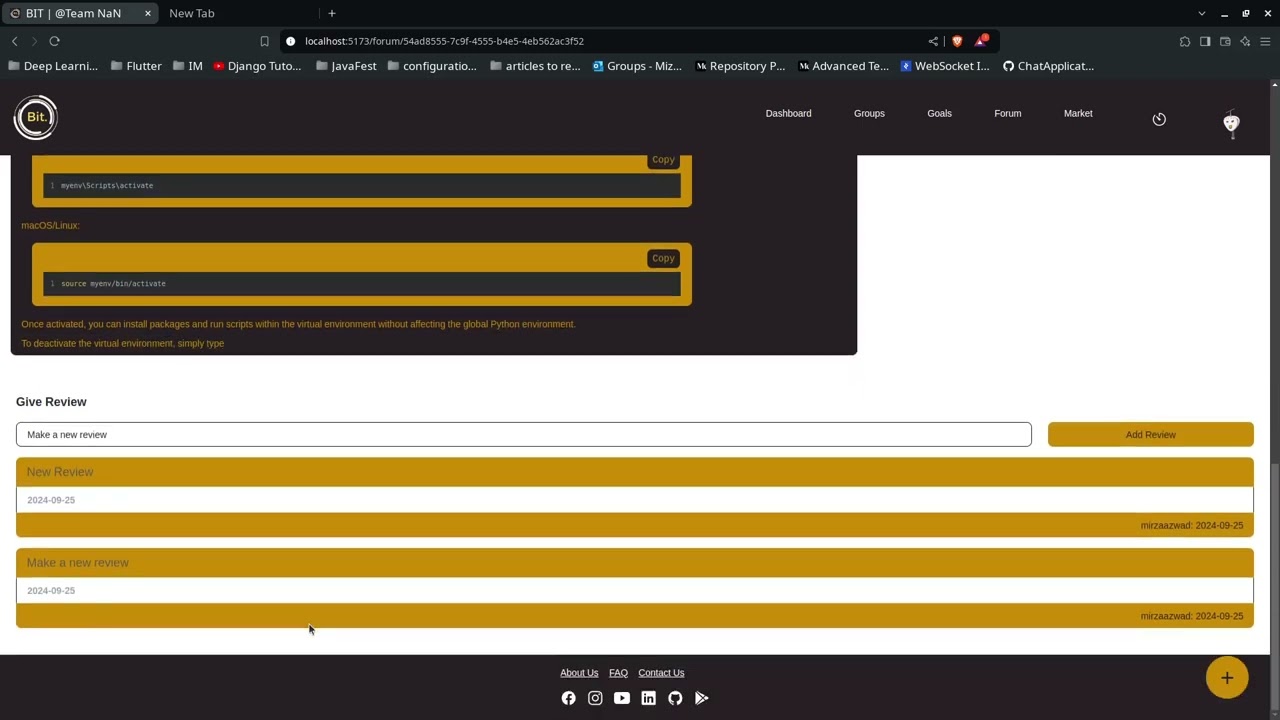Click the share icon in address bar
Image resolution: width=1280 pixels, height=720 pixels.
pyautogui.click(x=933, y=41)
